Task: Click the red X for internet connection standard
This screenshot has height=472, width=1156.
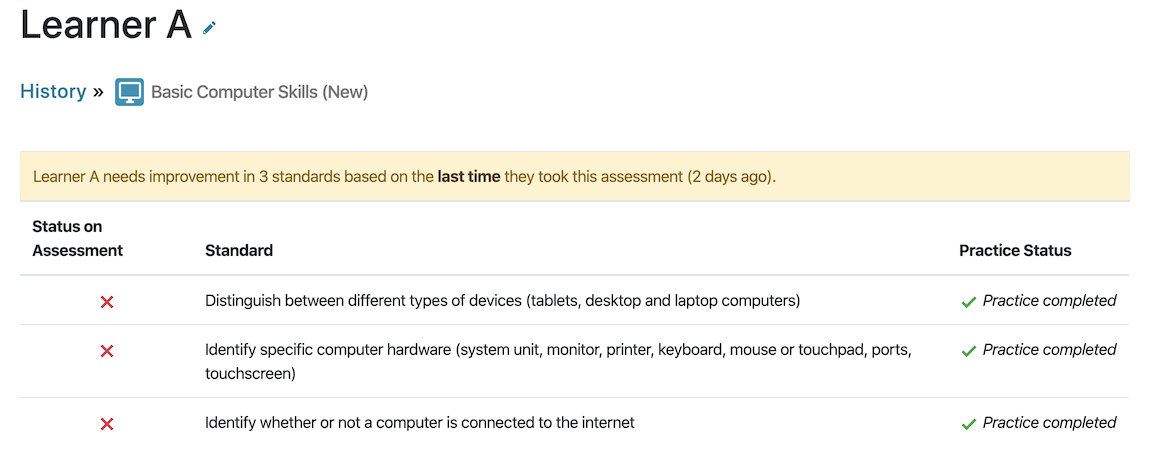Action: [107, 424]
